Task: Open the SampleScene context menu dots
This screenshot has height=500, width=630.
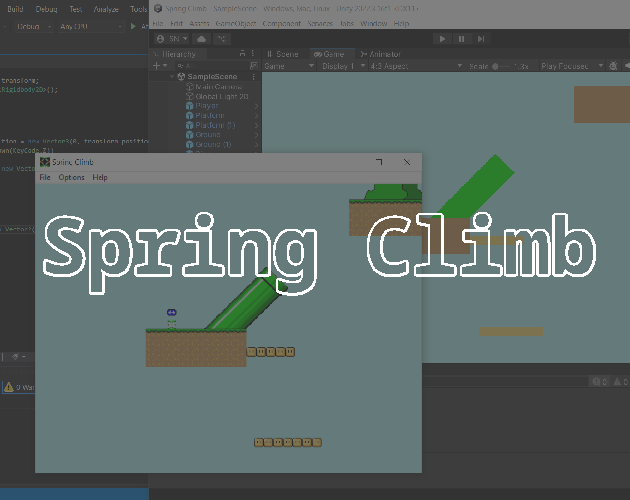Action: tap(254, 76)
